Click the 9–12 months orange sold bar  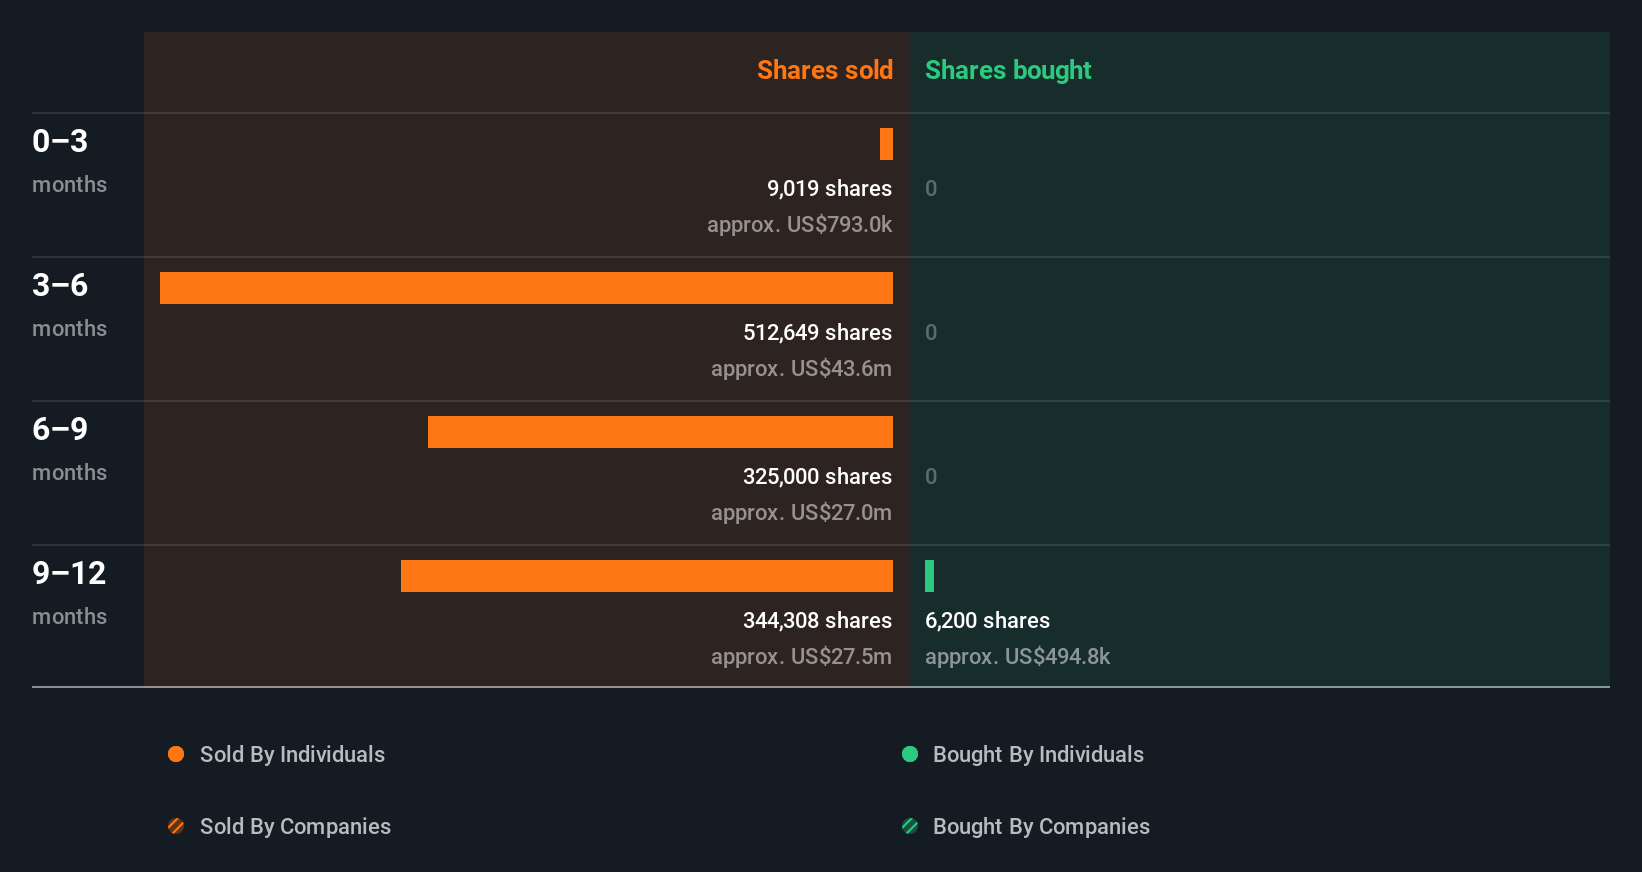coord(647,576)
